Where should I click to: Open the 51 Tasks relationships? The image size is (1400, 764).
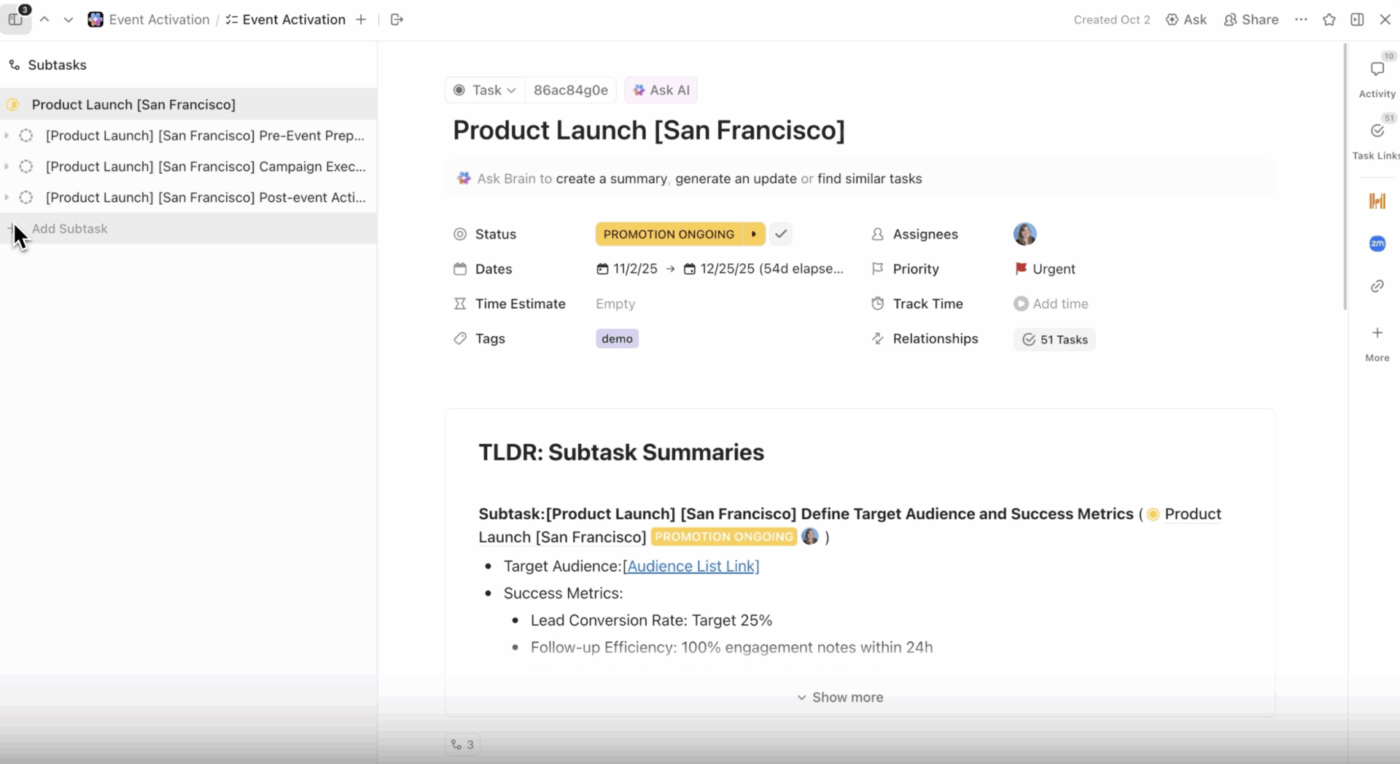(x=1055, y=340)
